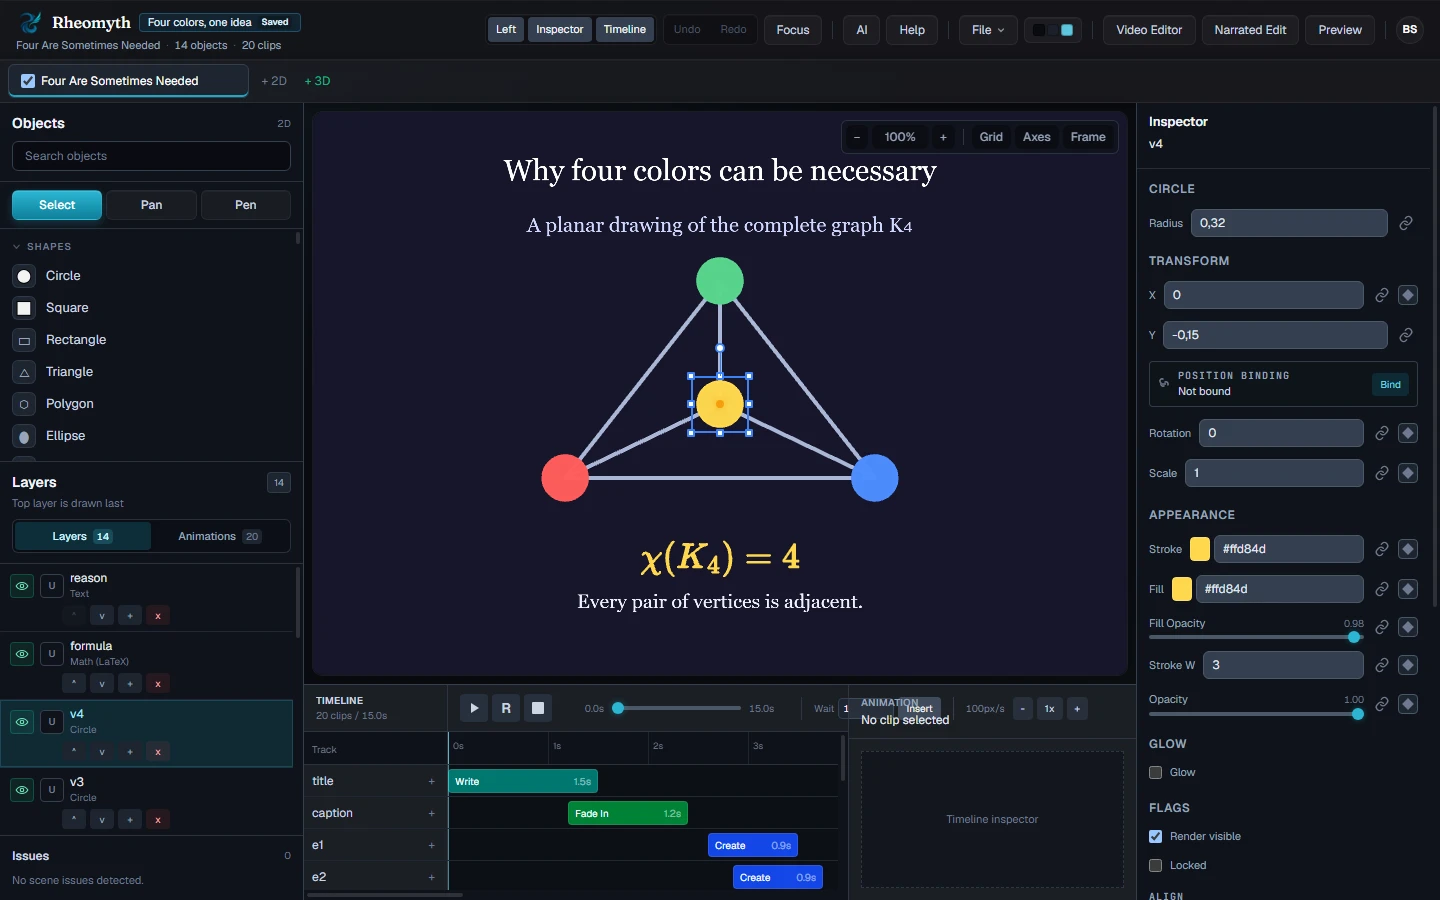Click the Stroke color swatch
The height and width of the screenshot is (900, 1440).
pos(1200,549)
